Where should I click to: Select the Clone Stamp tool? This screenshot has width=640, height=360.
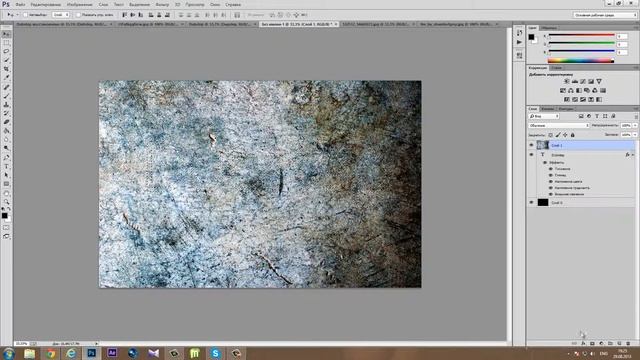pyautogui.click(x=6, y=104)
